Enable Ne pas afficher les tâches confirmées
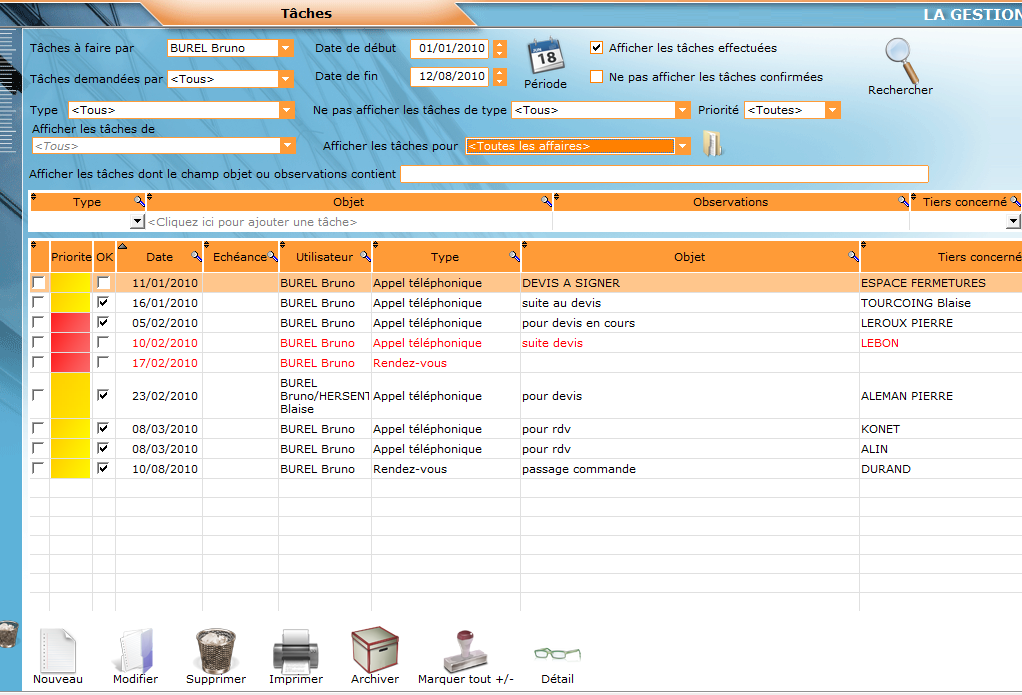 coord(596,76)
